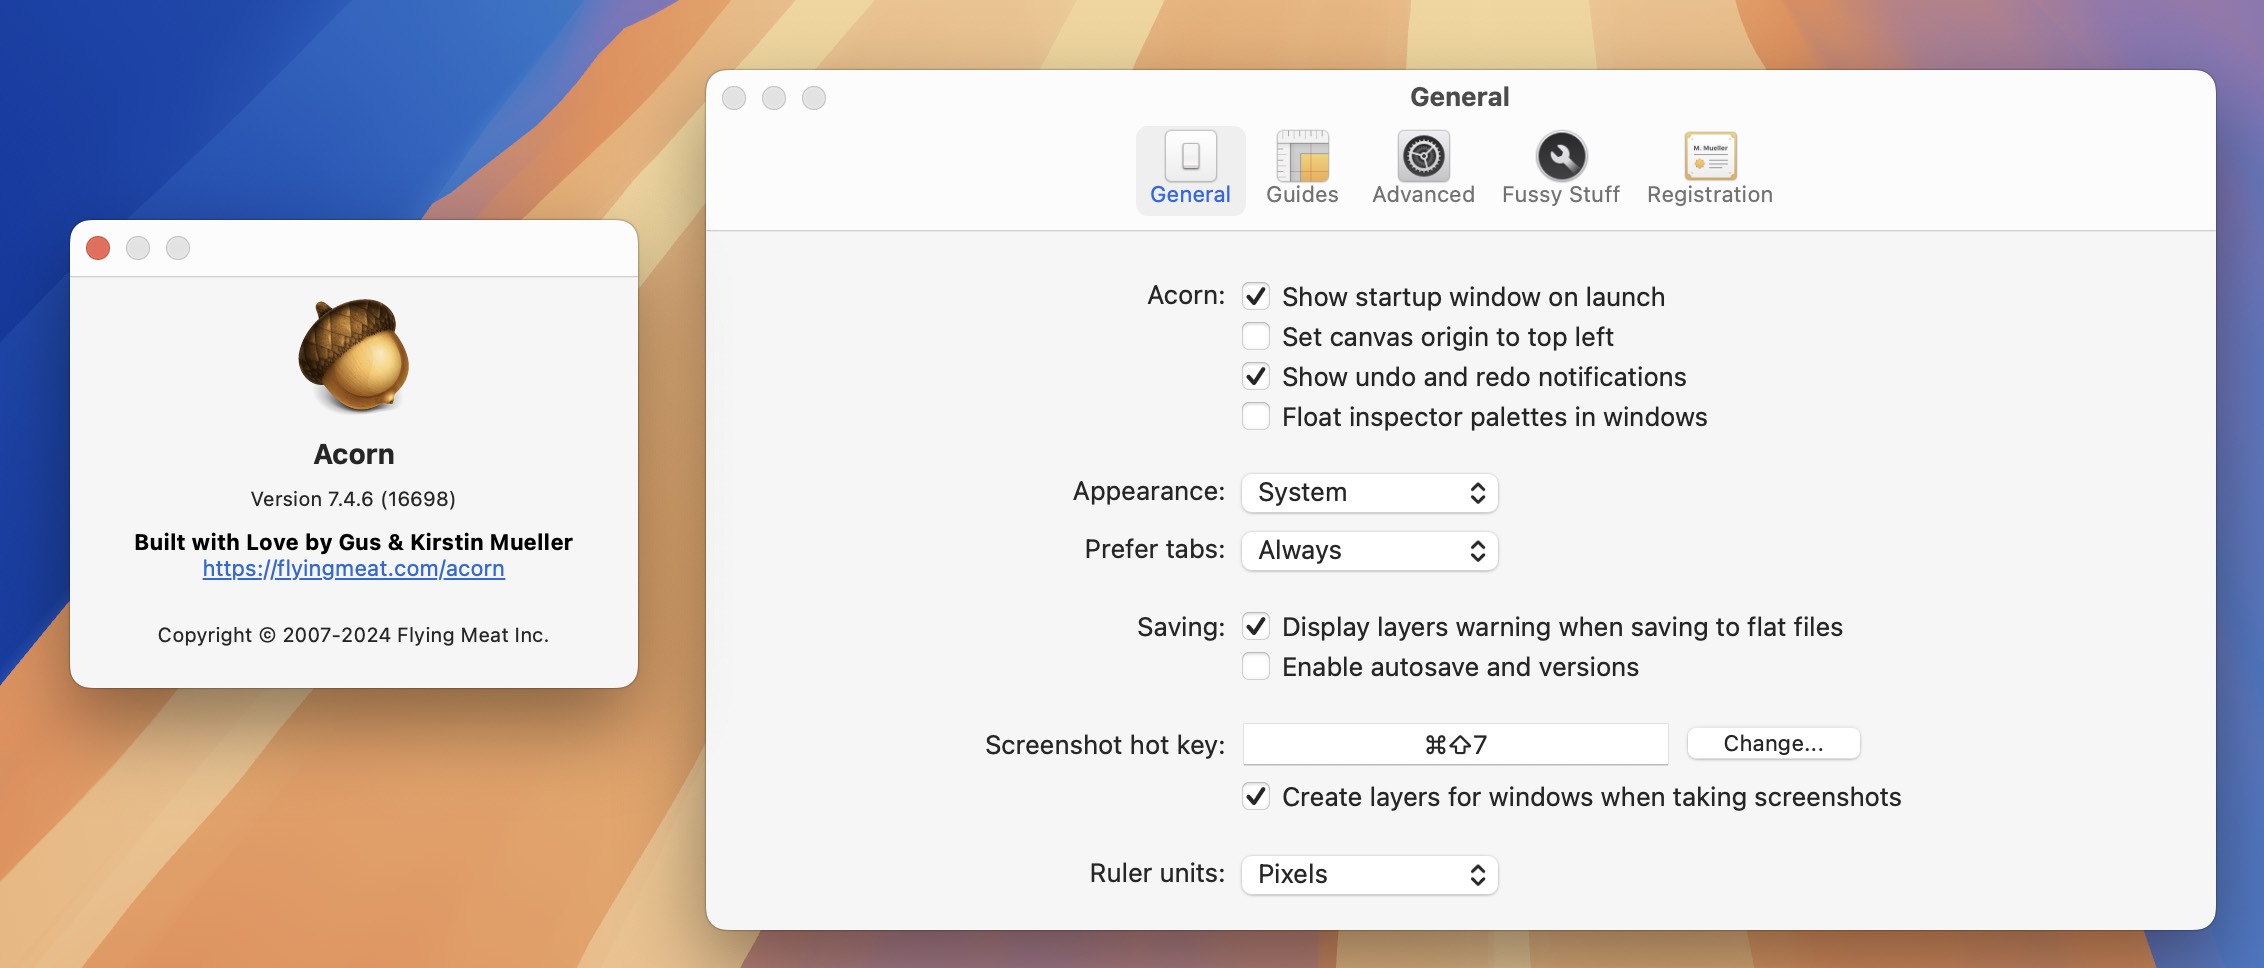Click the Version 7.4.6 (16698) text
This screenshot has height=968, width=2264.
click(x=353, y=499)
